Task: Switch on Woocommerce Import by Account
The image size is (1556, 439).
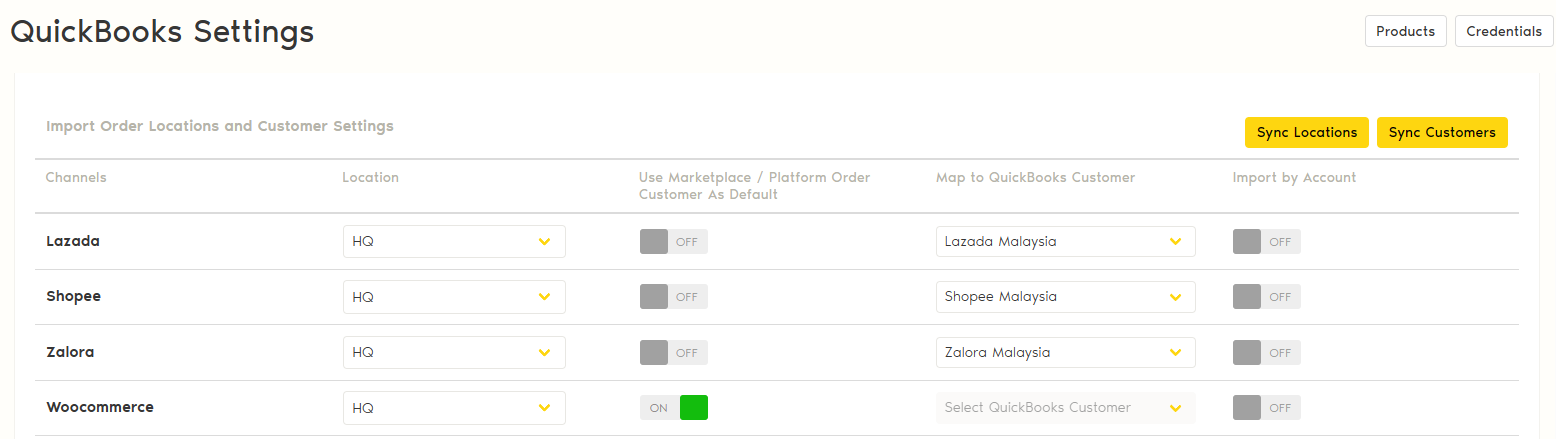Action: 1266,408
